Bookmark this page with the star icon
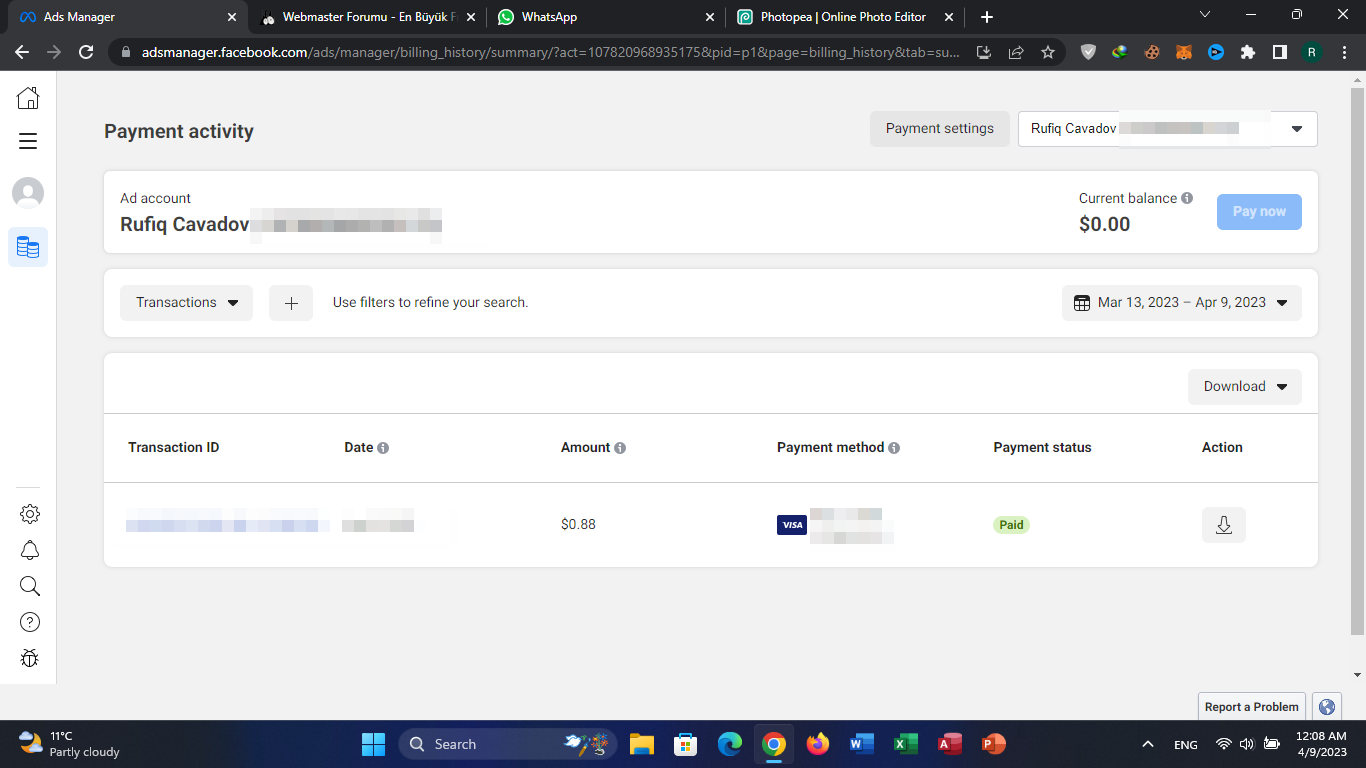1366x768 pixels. pos(1048,52)
